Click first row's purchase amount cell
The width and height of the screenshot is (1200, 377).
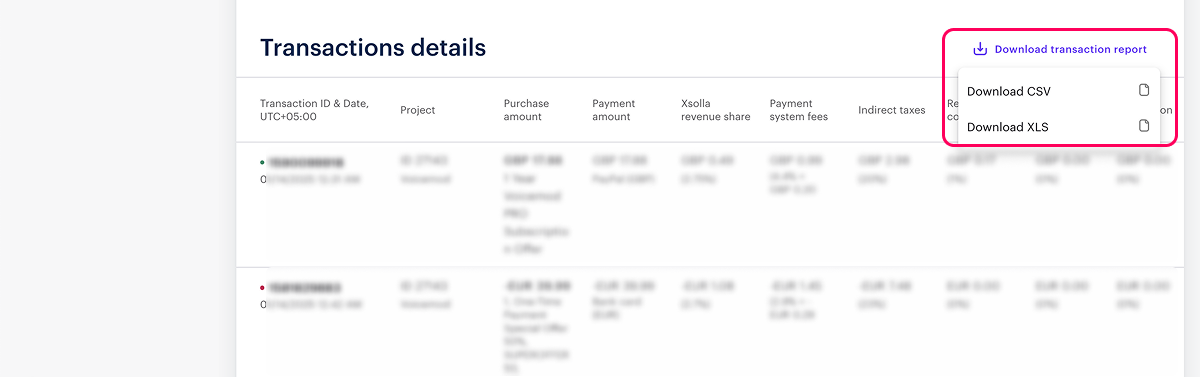[536, 195]
